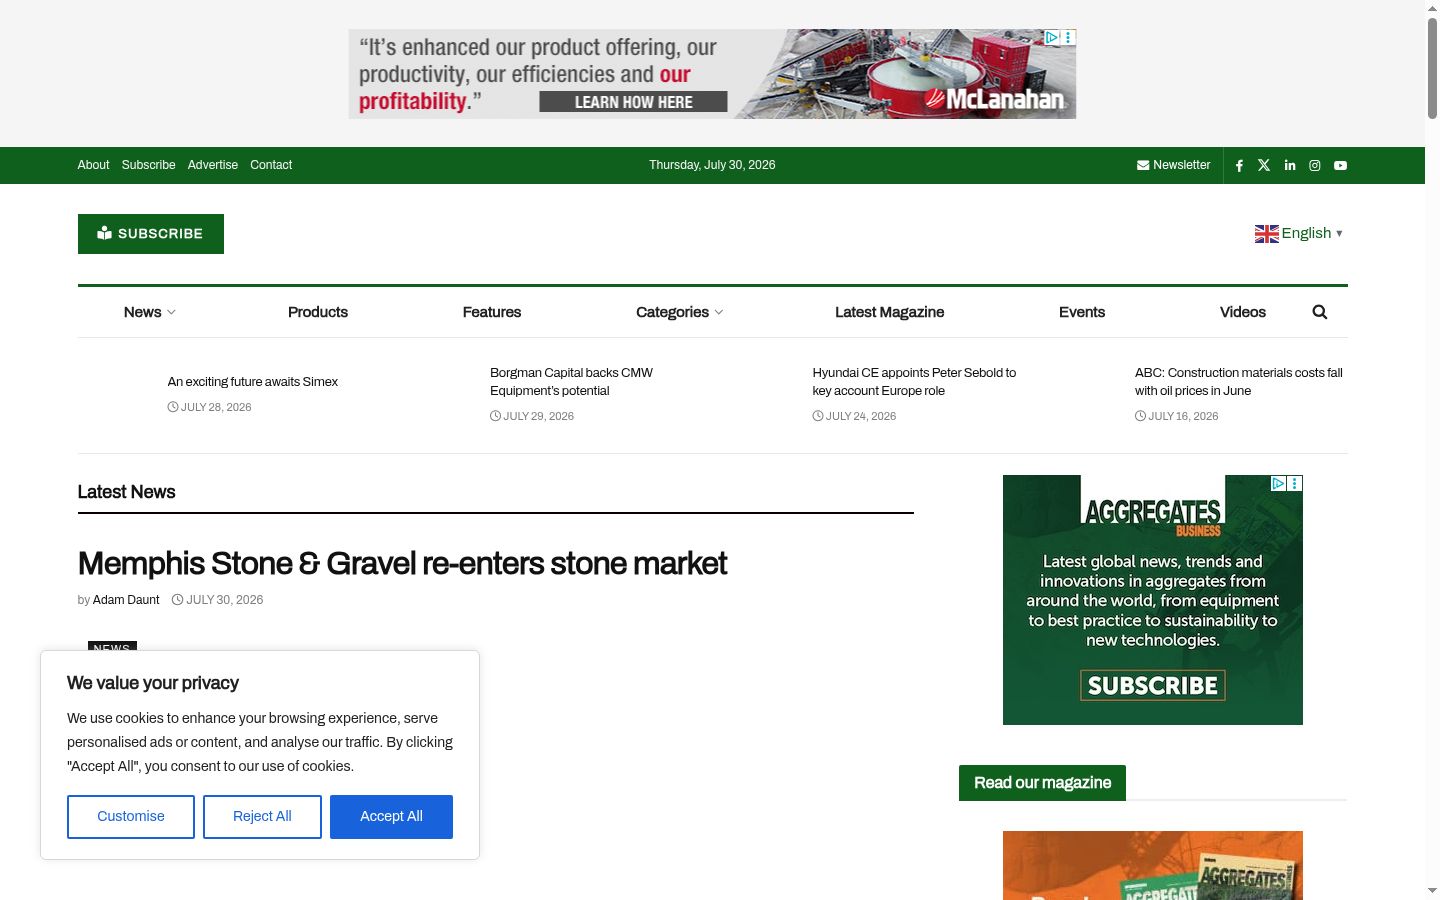Open the LinkedIn social icon
The width and height of the screenshot is (1440, 900).
coord(1290,166)
